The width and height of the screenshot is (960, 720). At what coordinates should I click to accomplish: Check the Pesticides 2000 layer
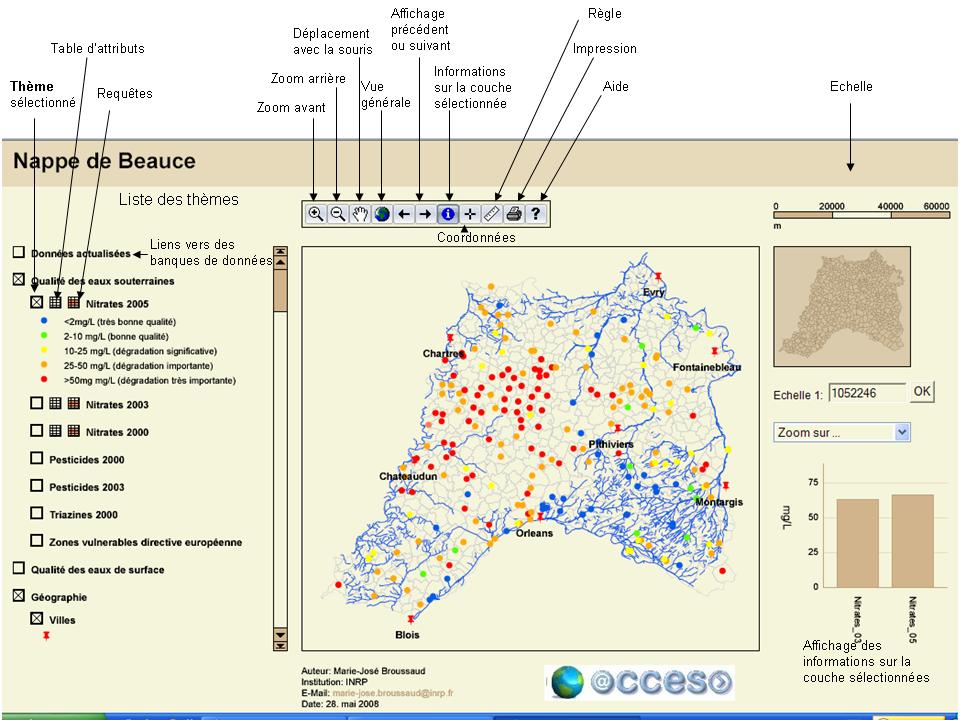(37, 459)
